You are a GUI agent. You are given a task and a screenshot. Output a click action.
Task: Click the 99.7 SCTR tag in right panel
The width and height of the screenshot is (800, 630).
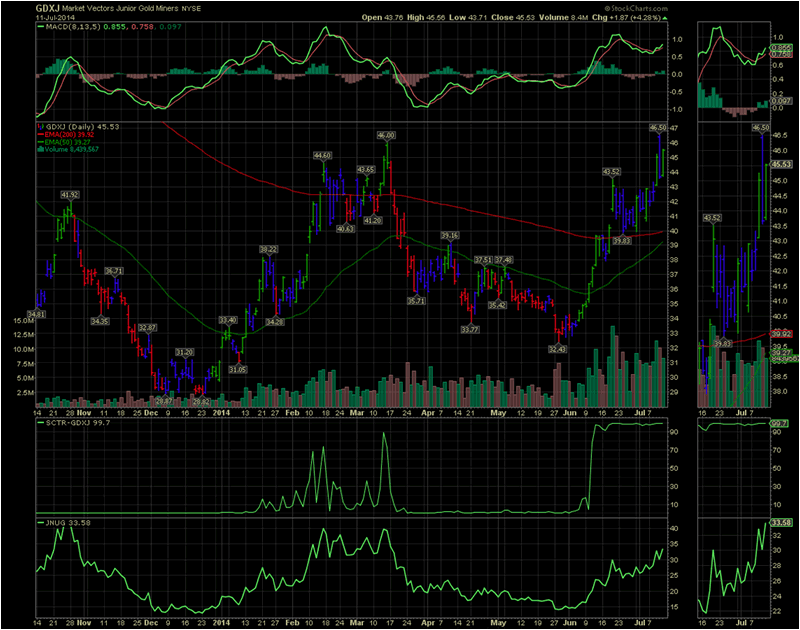(779, 423)
